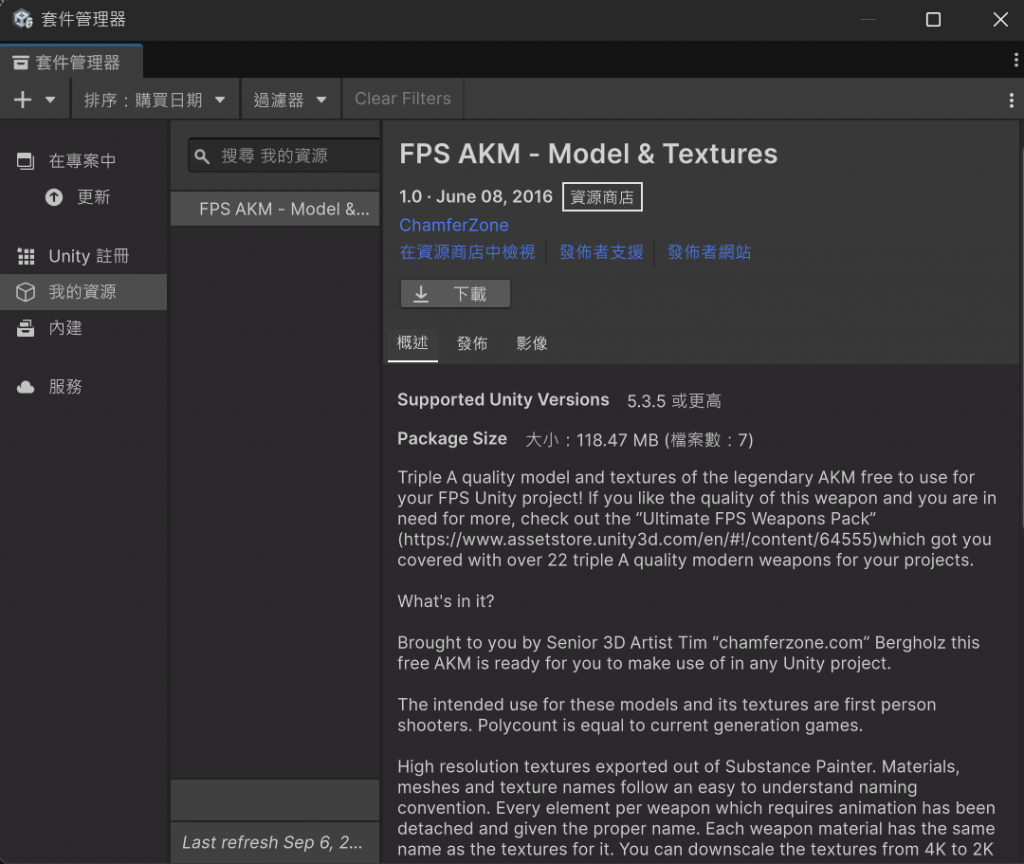Select 更新 in the sidebar
1024x864 pixels.
point(84,197)
